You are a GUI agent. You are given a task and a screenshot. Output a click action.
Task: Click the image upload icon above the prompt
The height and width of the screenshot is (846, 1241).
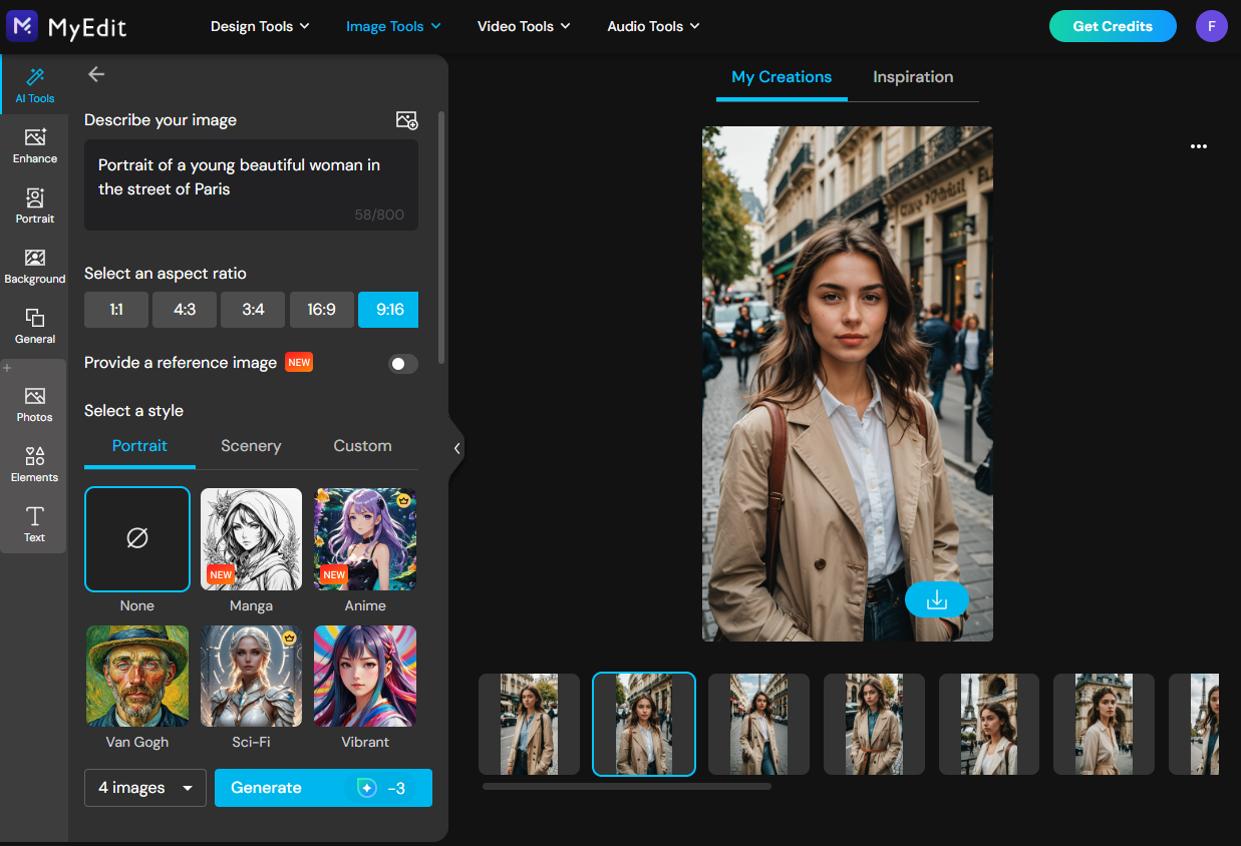(406, 119)
